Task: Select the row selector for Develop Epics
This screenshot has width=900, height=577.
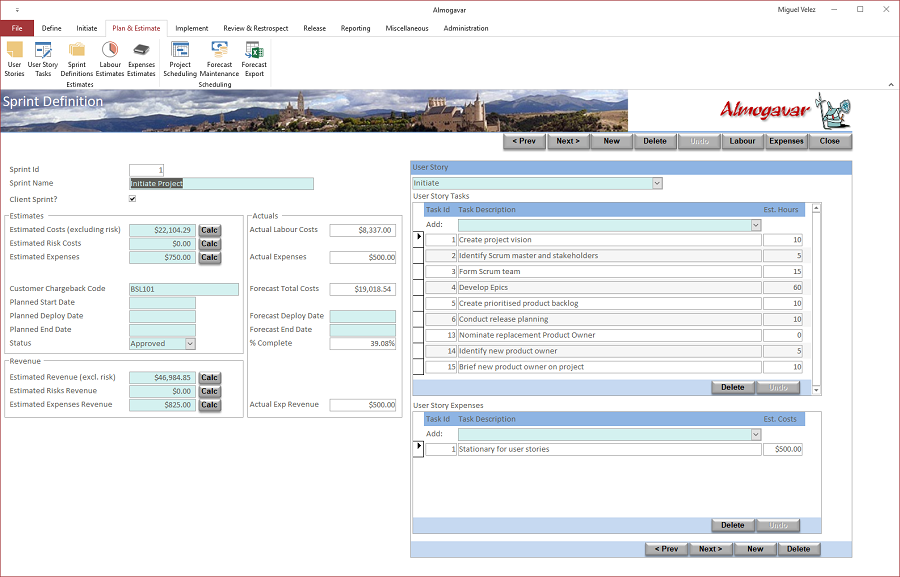Action: (418, 288)
